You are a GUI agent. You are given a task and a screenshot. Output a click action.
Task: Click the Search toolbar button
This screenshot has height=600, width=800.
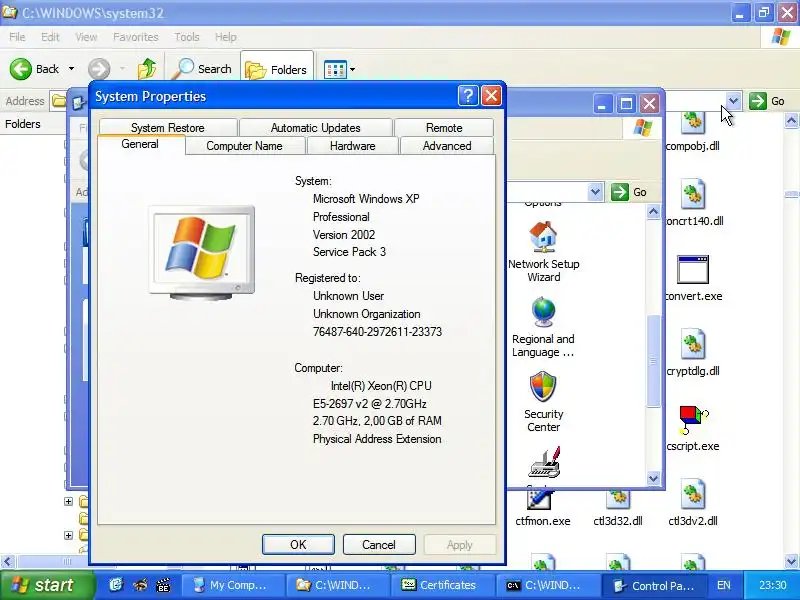pos(202,69)
